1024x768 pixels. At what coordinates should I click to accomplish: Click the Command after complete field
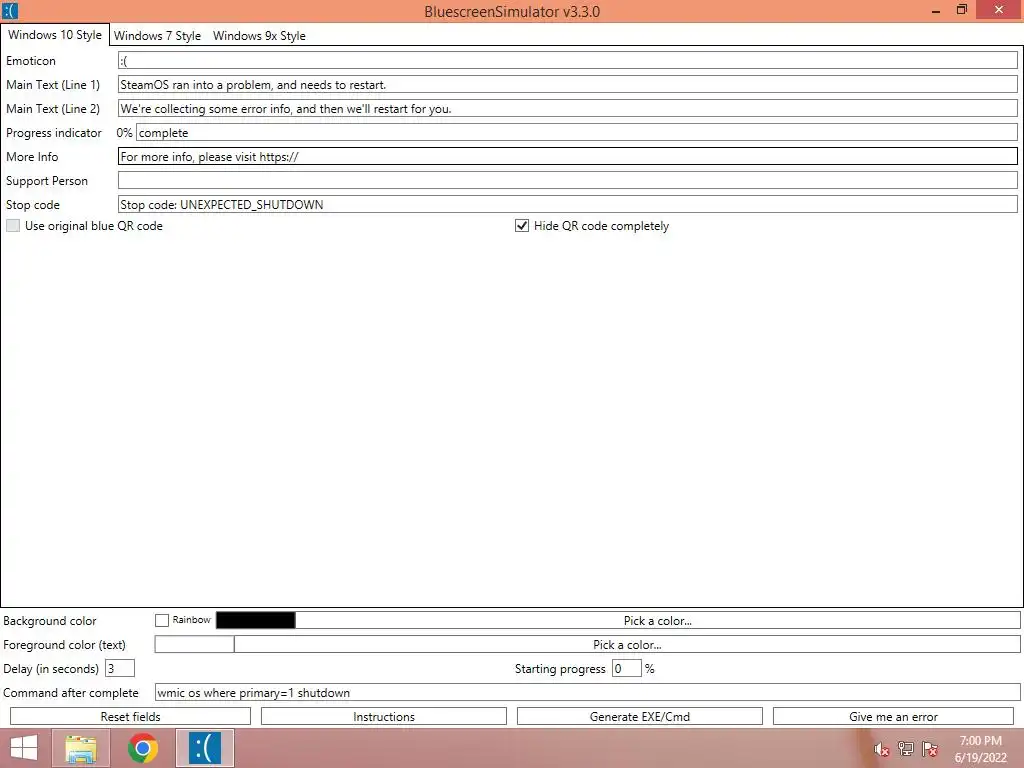pyautogui.click(x=588, y=692)
